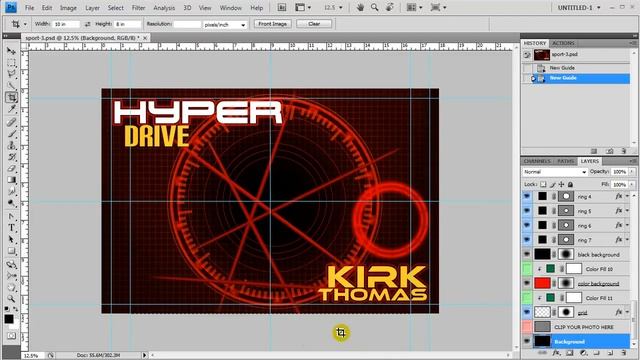Expand ring 4 layer effects arrow
This screenshot has height=360, width=640.
[627, 196]
